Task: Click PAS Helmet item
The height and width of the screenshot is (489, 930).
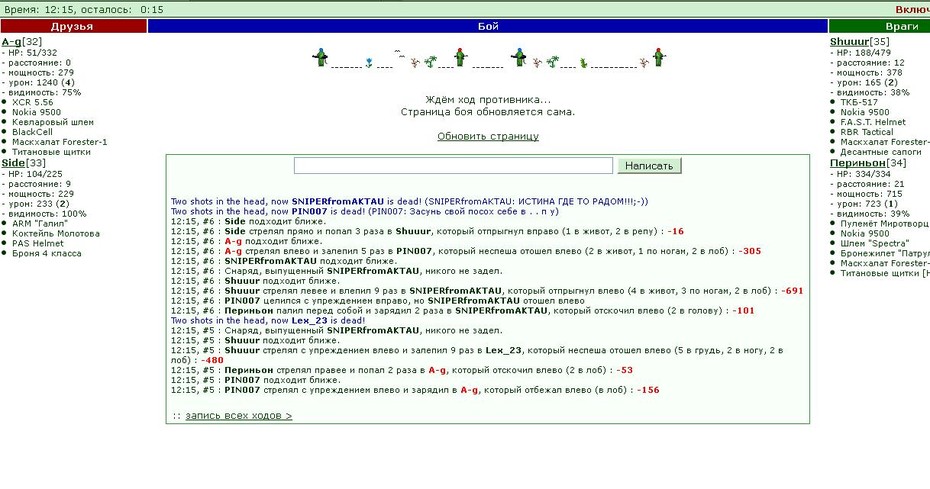Action: point(37,243)
